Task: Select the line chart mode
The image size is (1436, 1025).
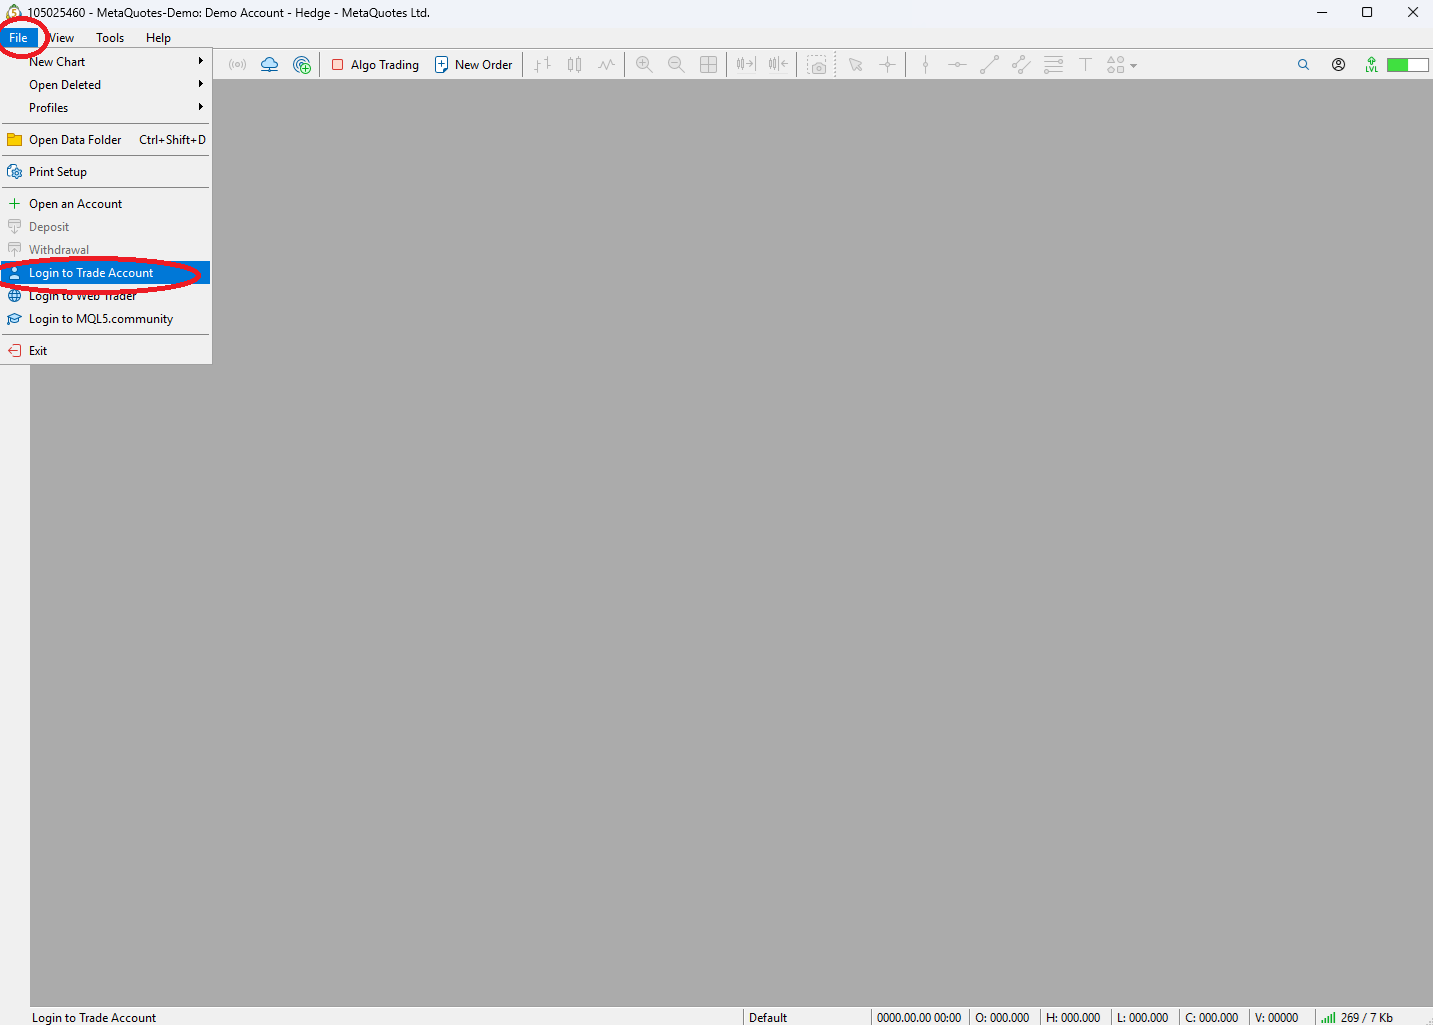Action: pos(606,65)
